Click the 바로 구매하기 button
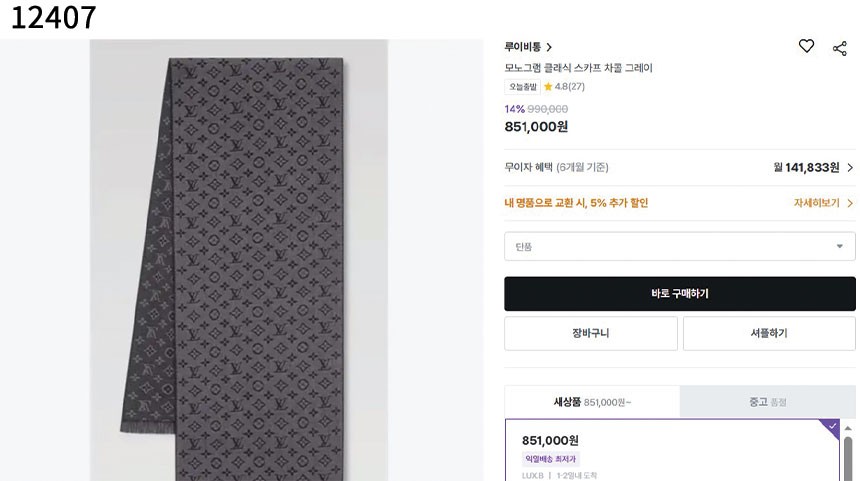Viewport: 860px width, 481px height. [679, 294]
